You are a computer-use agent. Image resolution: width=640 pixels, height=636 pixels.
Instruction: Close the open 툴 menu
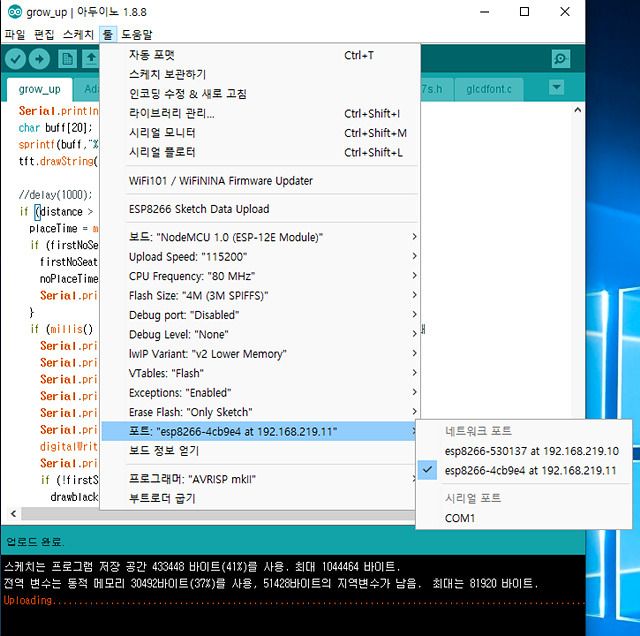coord(108,34)
